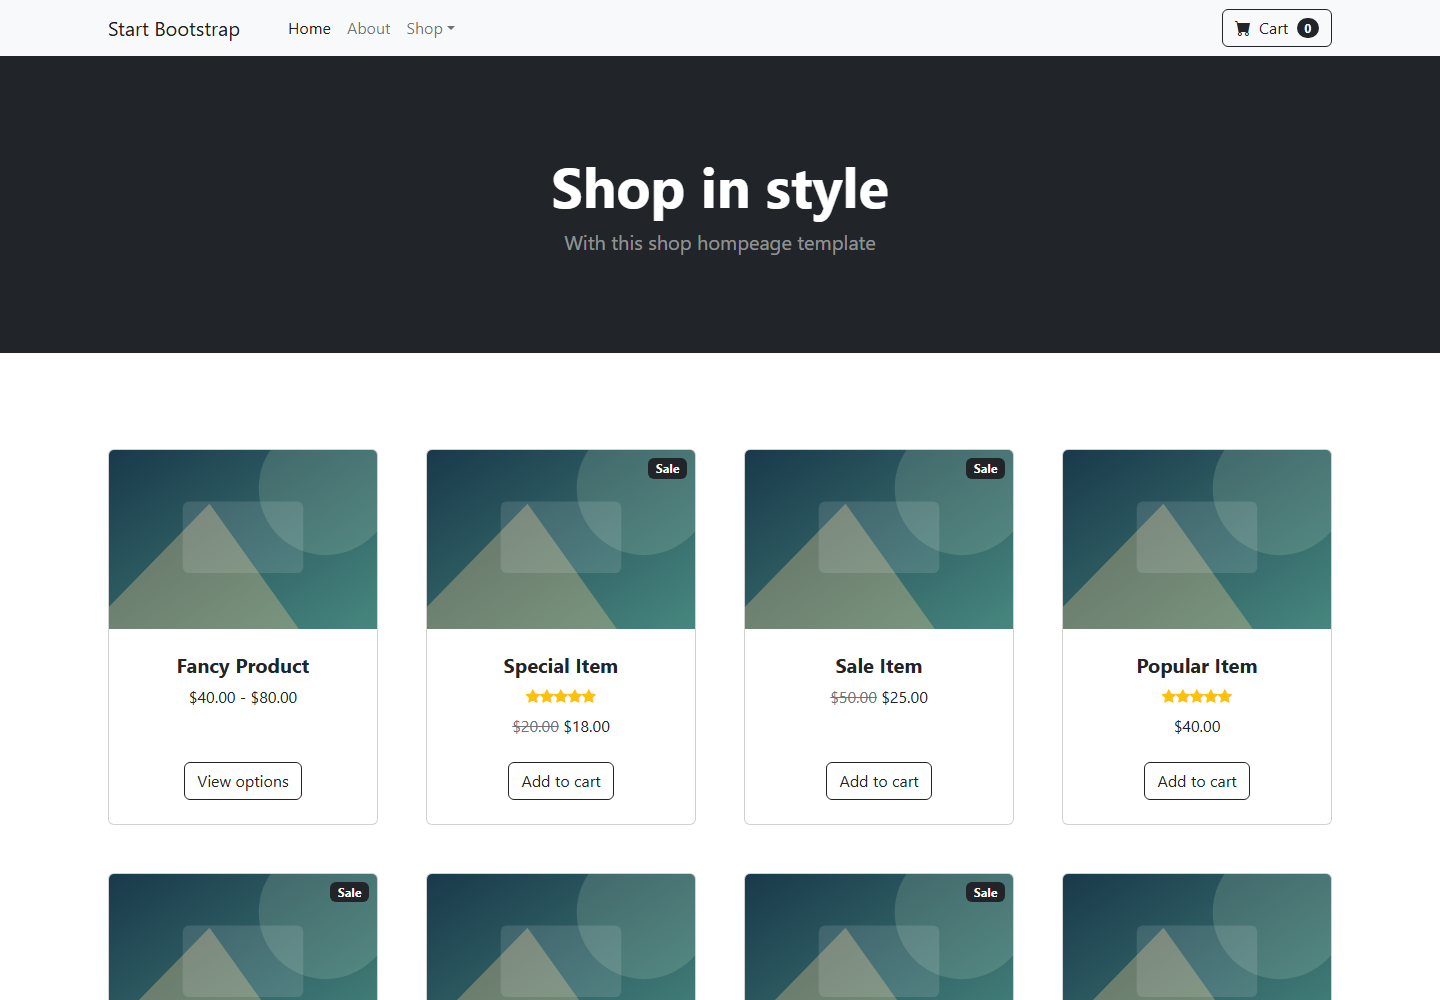Go to the Home page link
Screen dimensions: 1440x1000
[x=309, y=29]
